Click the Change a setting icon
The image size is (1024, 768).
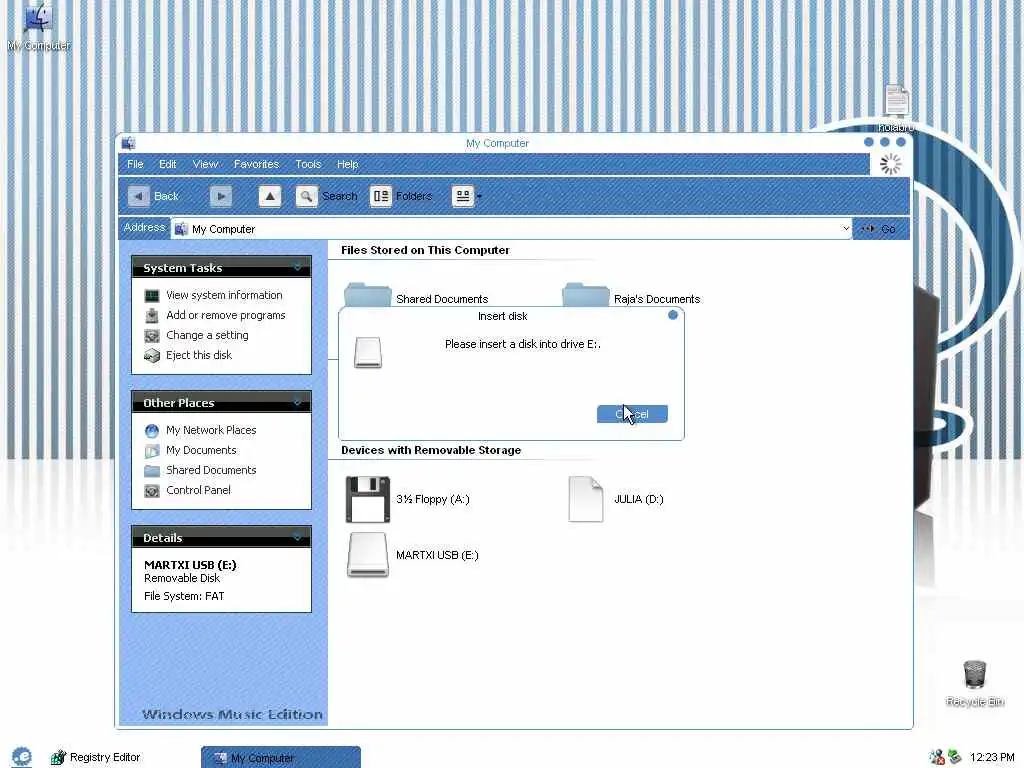click(152, 336)
